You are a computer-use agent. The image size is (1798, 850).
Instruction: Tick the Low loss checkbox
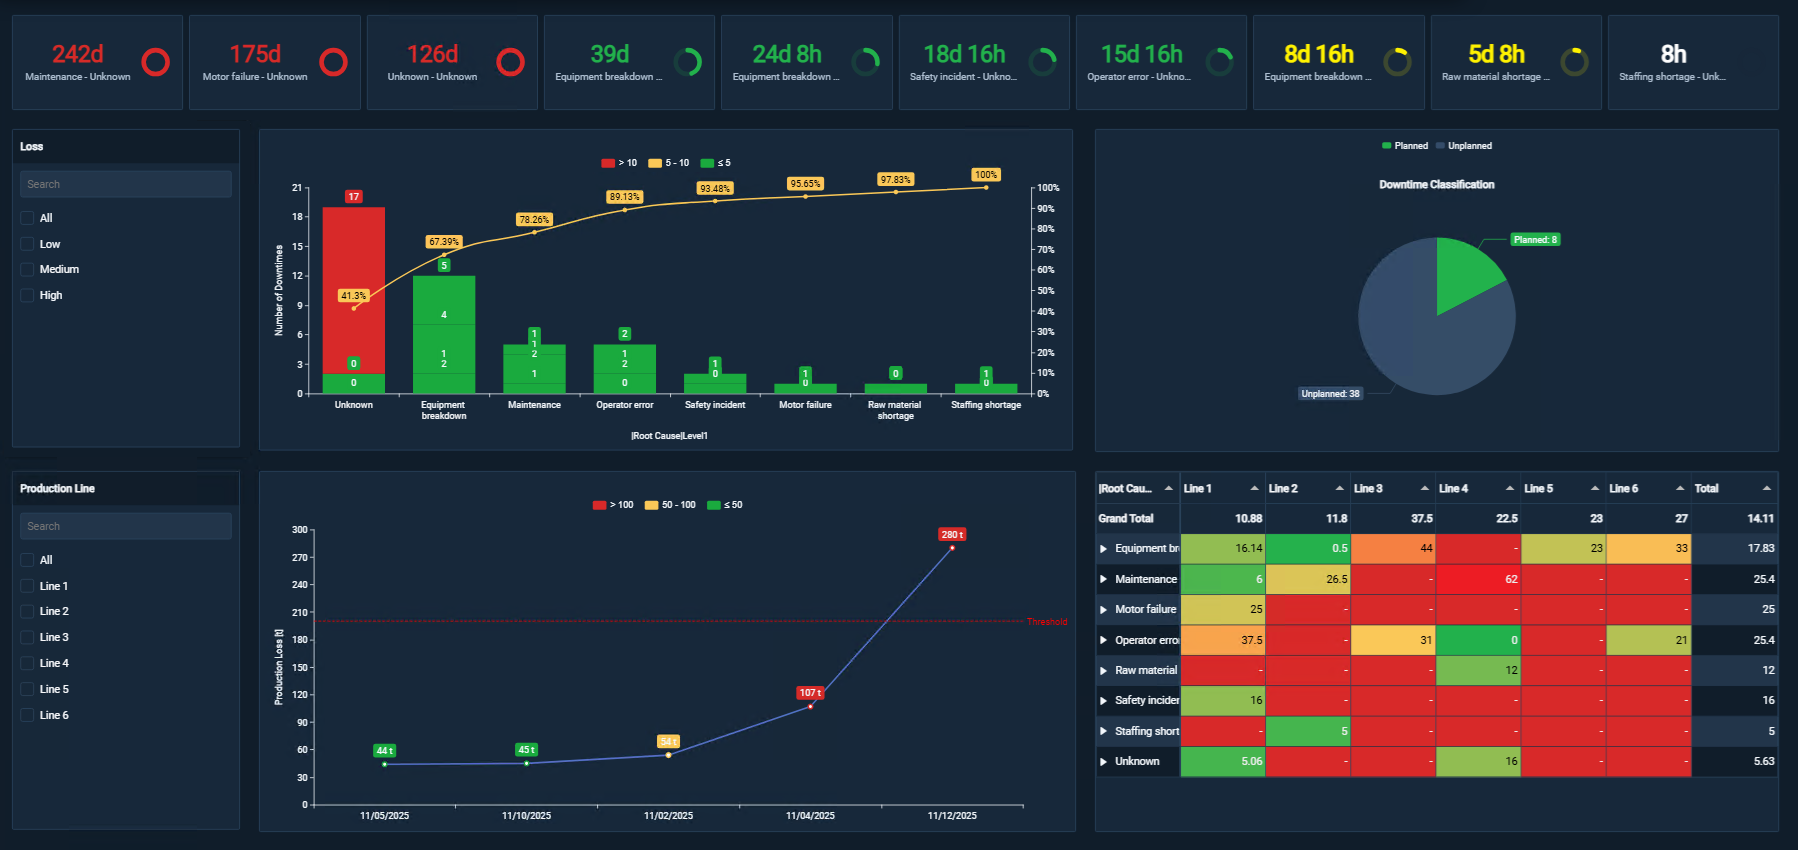(x=27, y=244)
